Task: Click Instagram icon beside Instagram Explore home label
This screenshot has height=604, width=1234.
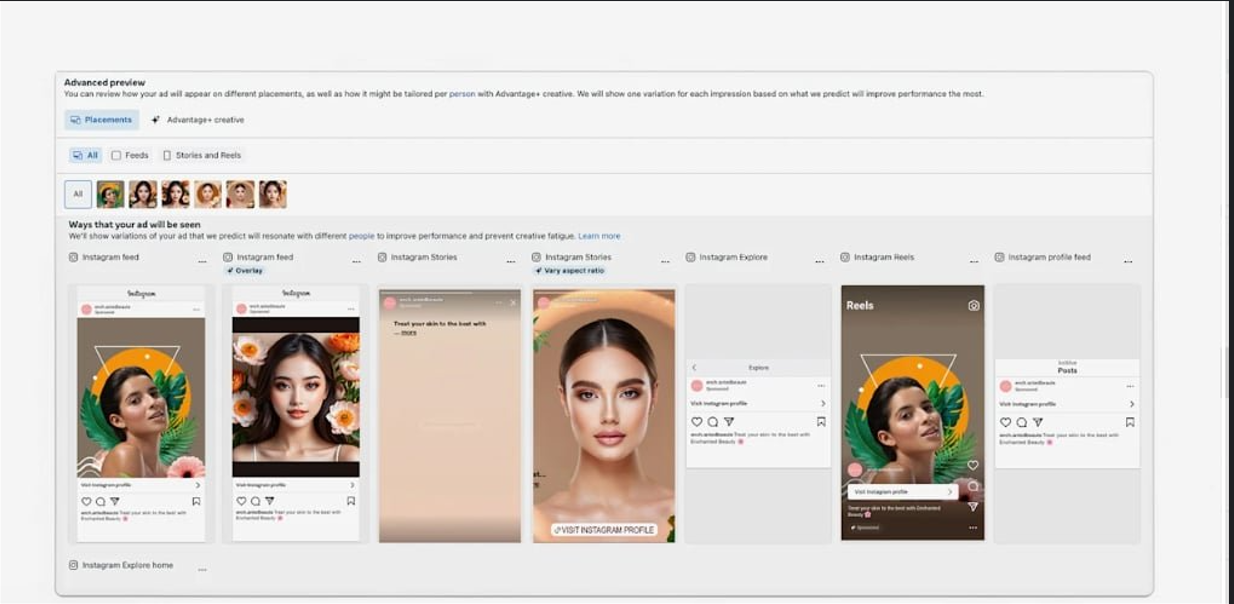Action: tap(73, 565)
